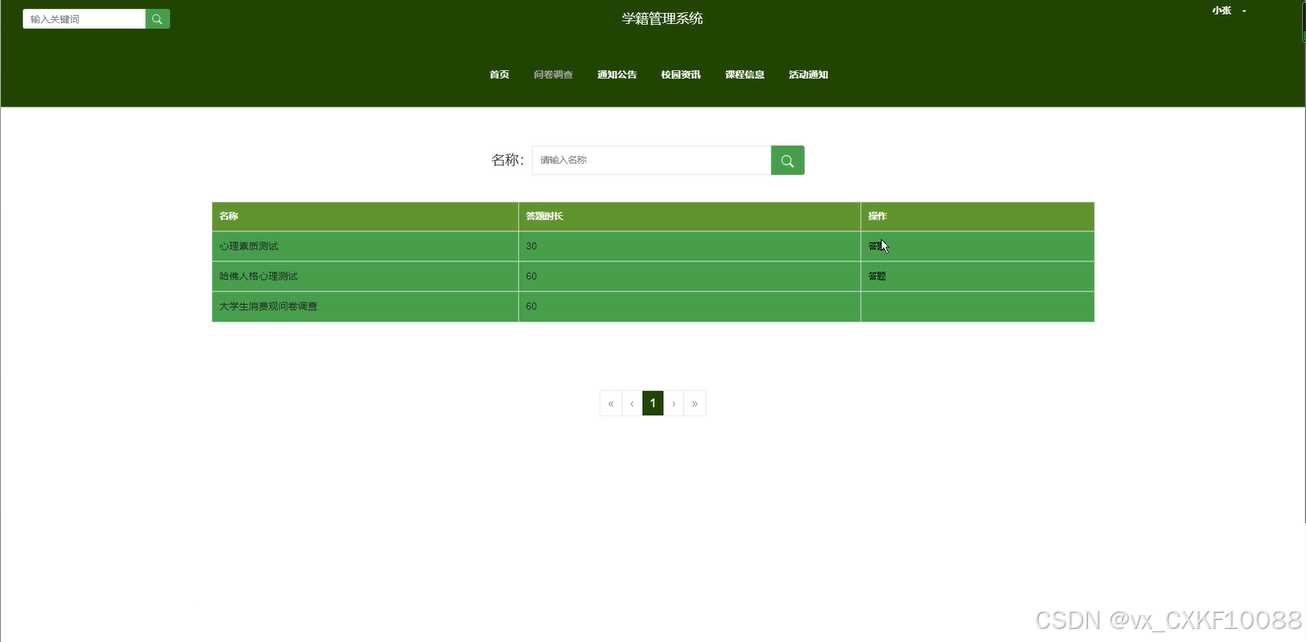Click the 哈佛人格心理测试 name cell
The height and width of the screenshot is (642, 1306).
coord(365,276)
